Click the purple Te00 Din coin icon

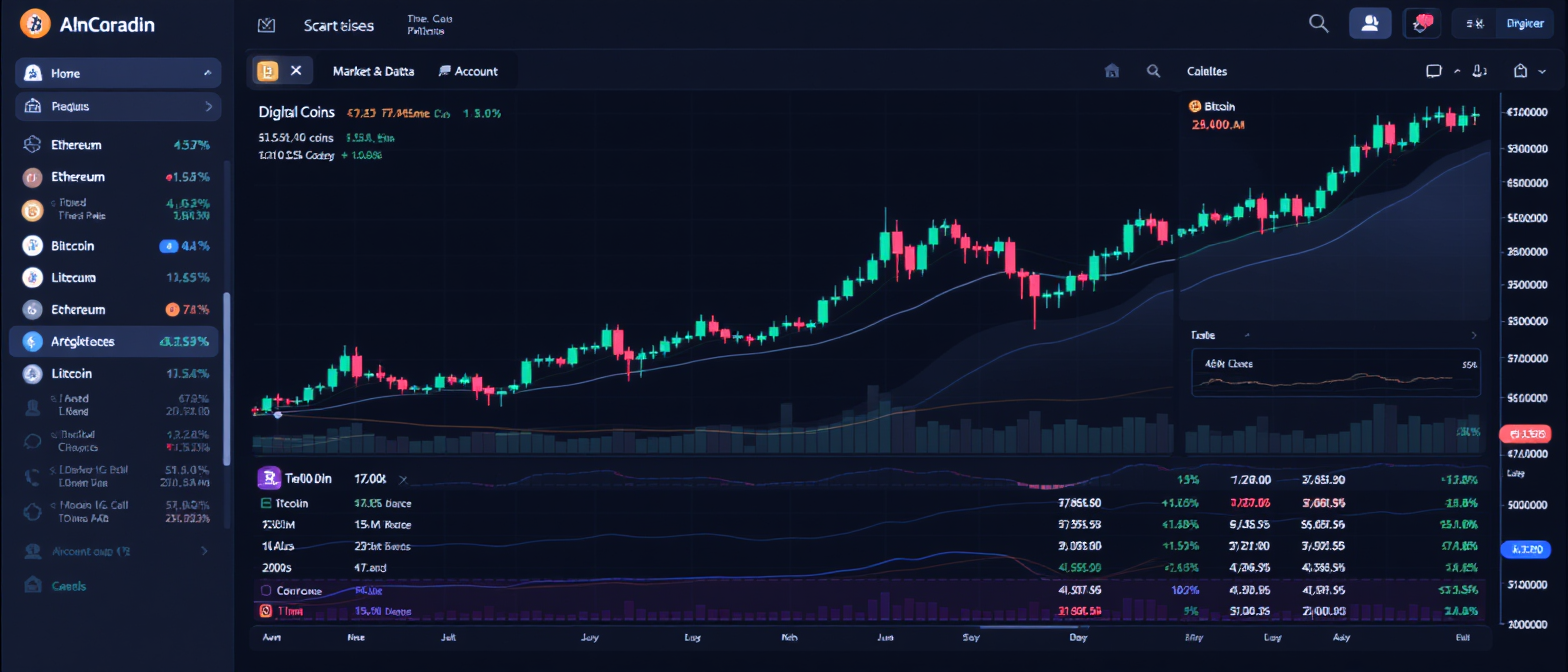point(267,479)
